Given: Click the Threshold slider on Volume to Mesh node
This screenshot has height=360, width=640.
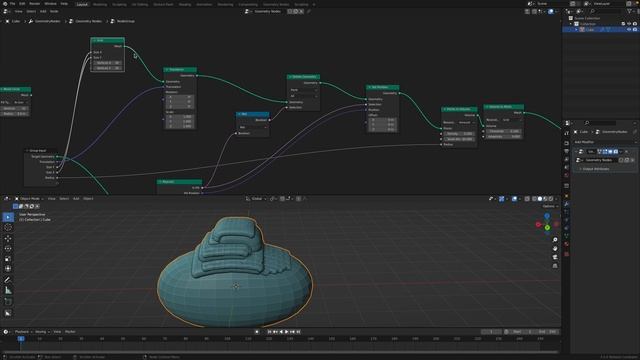Looking at the screenshot, I should 504,131.
